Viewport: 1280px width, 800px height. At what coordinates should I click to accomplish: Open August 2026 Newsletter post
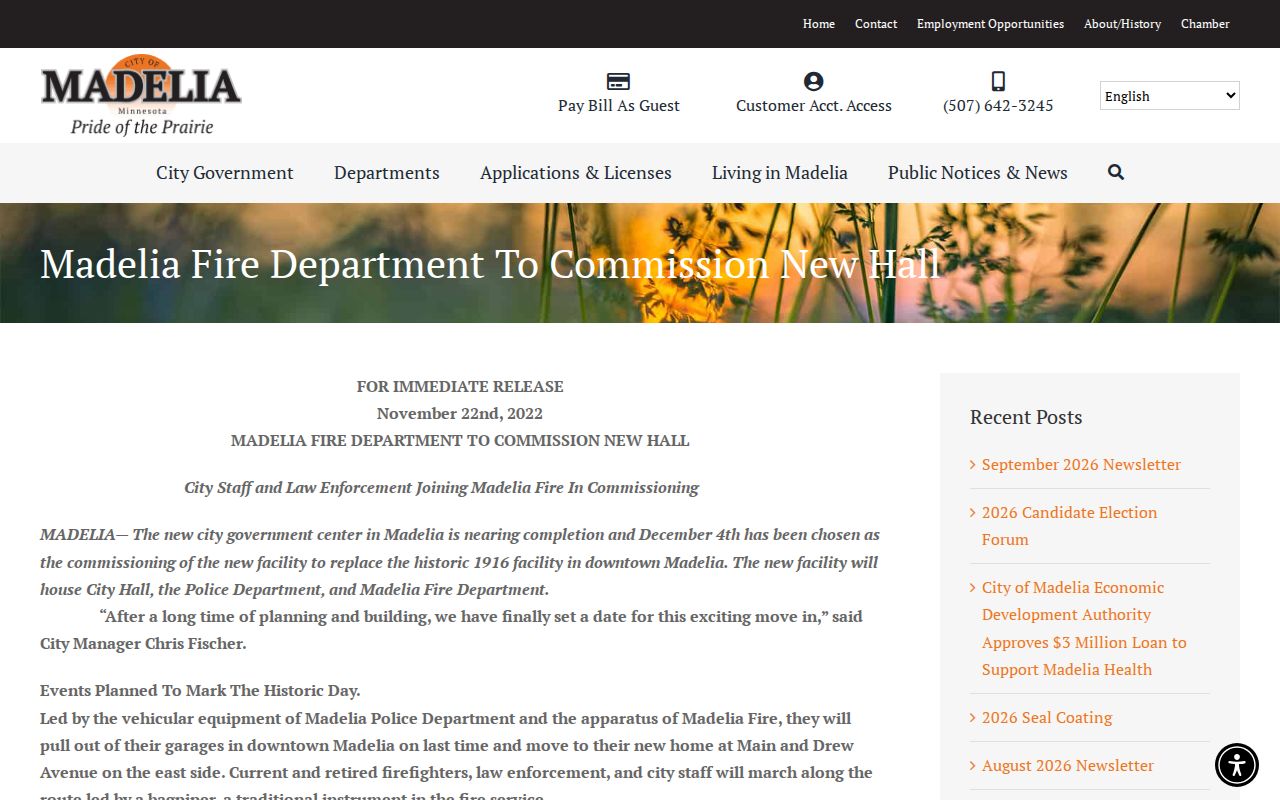pyautogui.click(x=1068, y=766)
